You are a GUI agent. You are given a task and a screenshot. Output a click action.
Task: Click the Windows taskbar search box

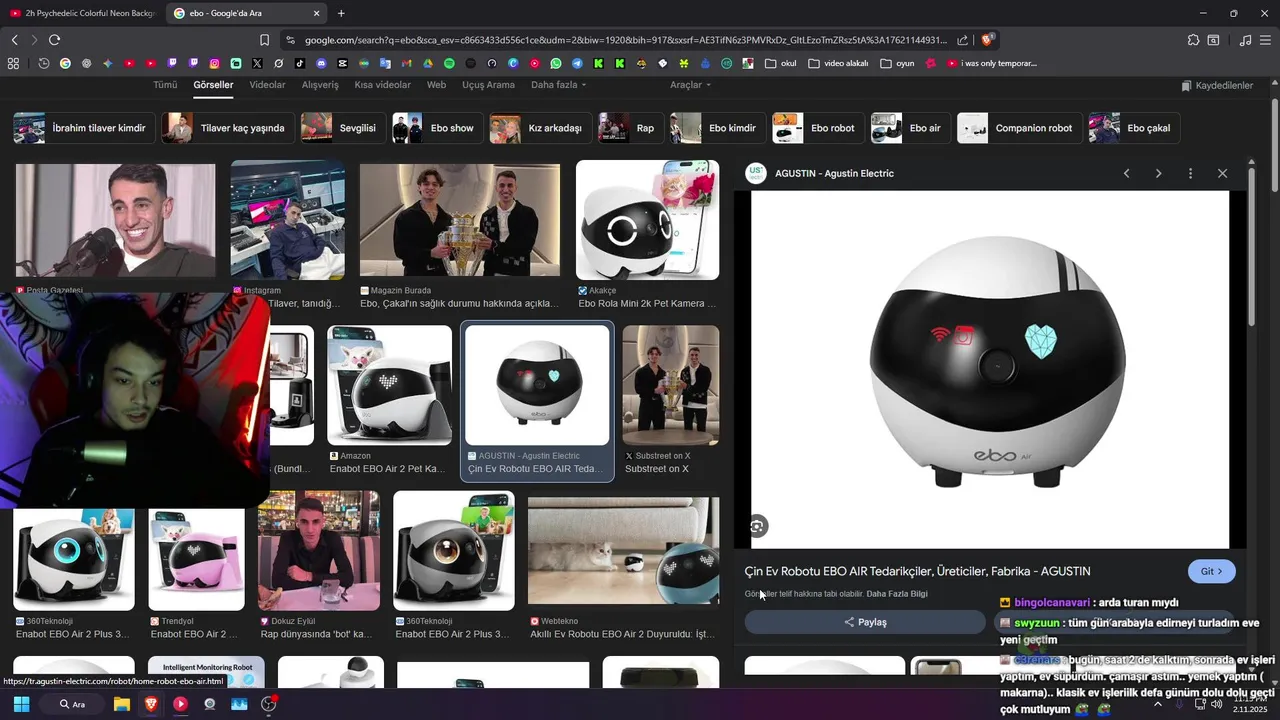coord(73,704)
